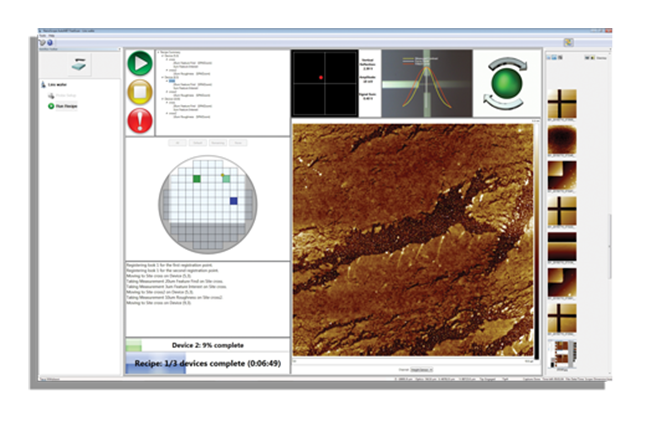The image size is (647, 426).
Task: Select the light green wafer die
Action: click(226, 178)
